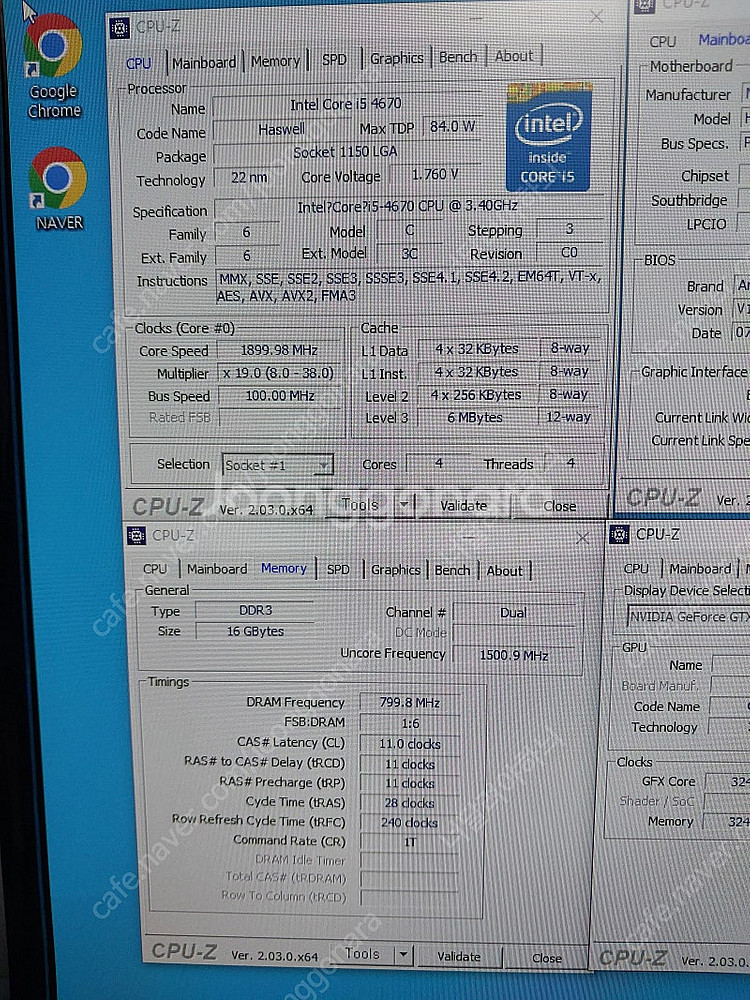Select Bench tab in Memory window
This screenshot has height=1000, width=750.
[452, 570]
